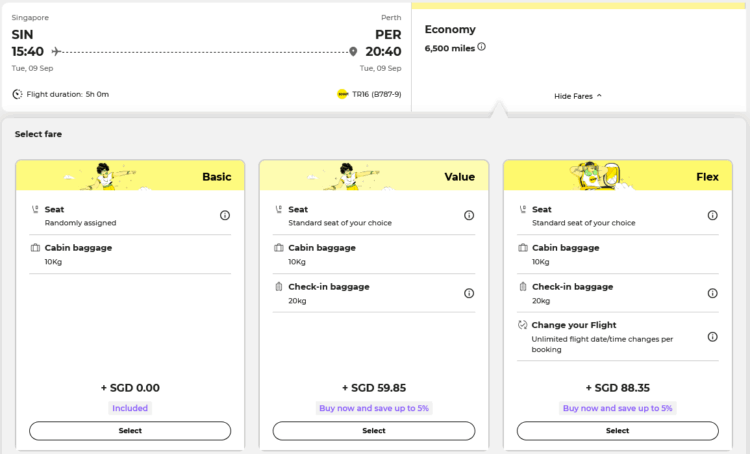Click the Flex fare yellow header
The width and height of the screenshot is (750, 454).
point(618,176)
